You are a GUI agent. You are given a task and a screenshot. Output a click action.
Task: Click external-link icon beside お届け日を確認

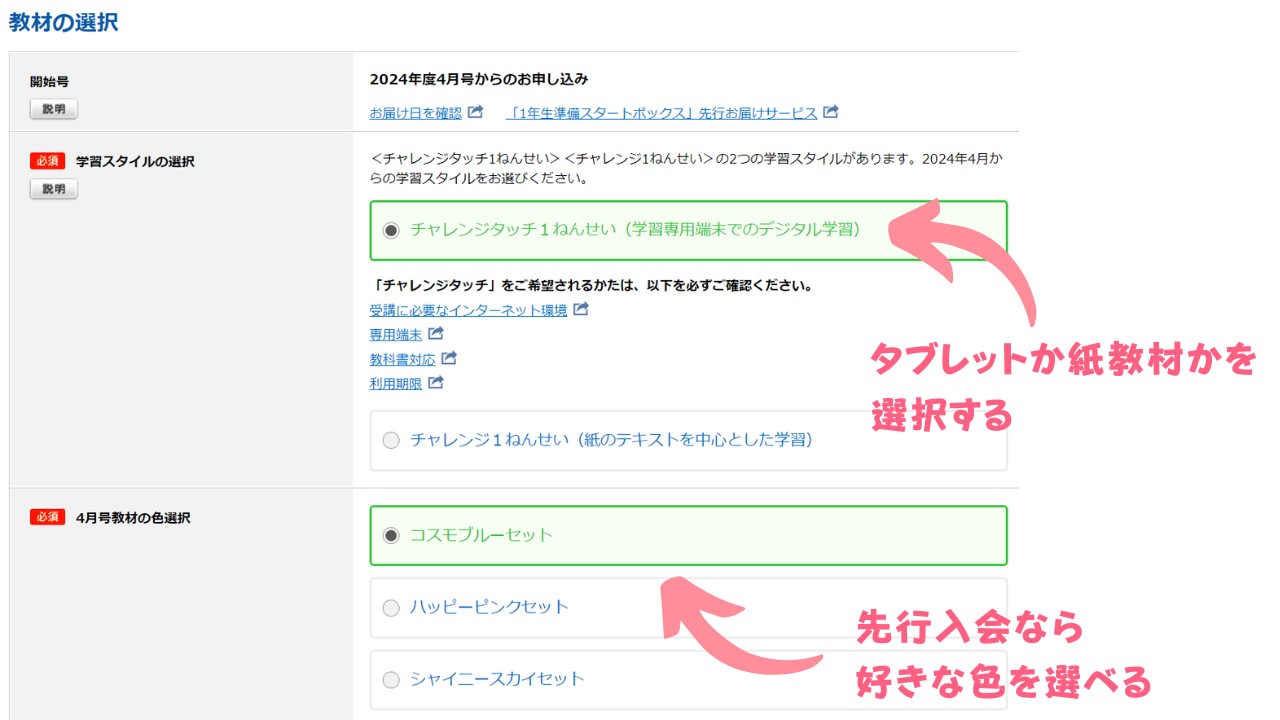[x=476, y=112]
